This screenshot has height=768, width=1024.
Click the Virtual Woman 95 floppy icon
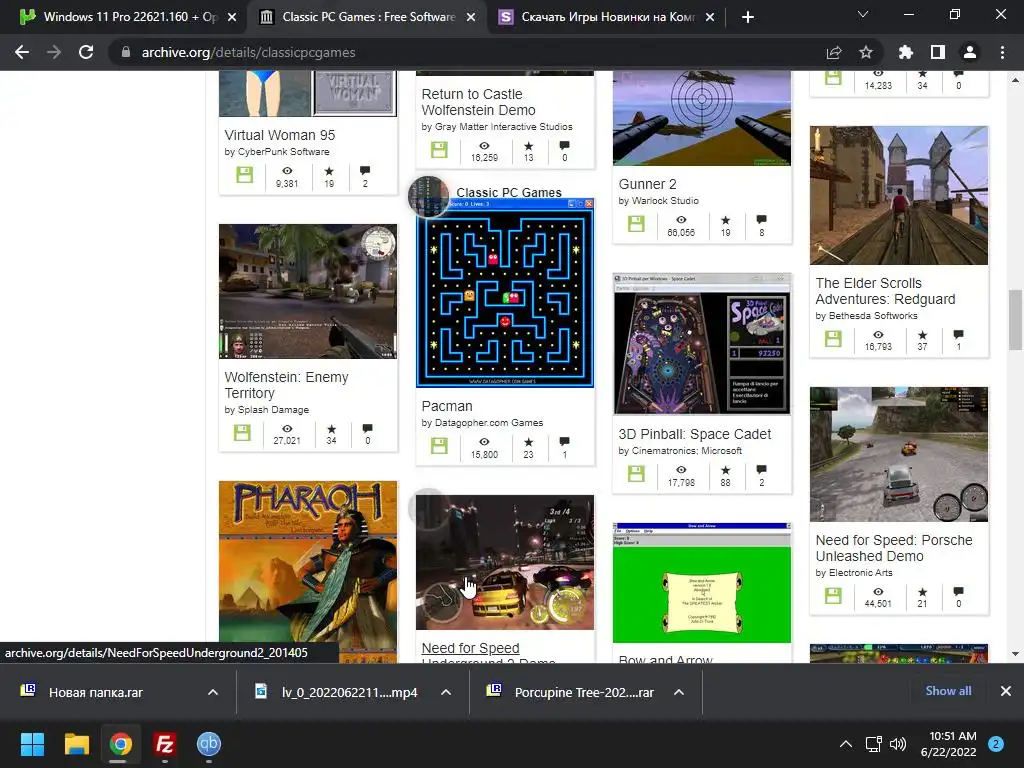tap(244, 175)
